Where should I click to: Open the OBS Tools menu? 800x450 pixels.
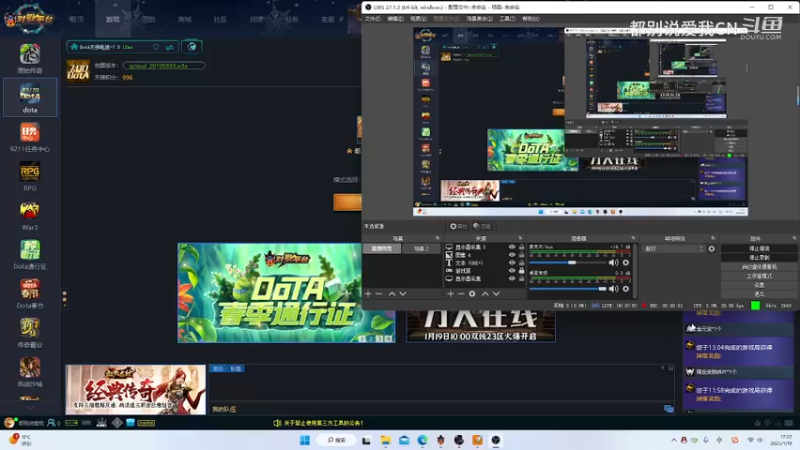click(x=507, y=19)
